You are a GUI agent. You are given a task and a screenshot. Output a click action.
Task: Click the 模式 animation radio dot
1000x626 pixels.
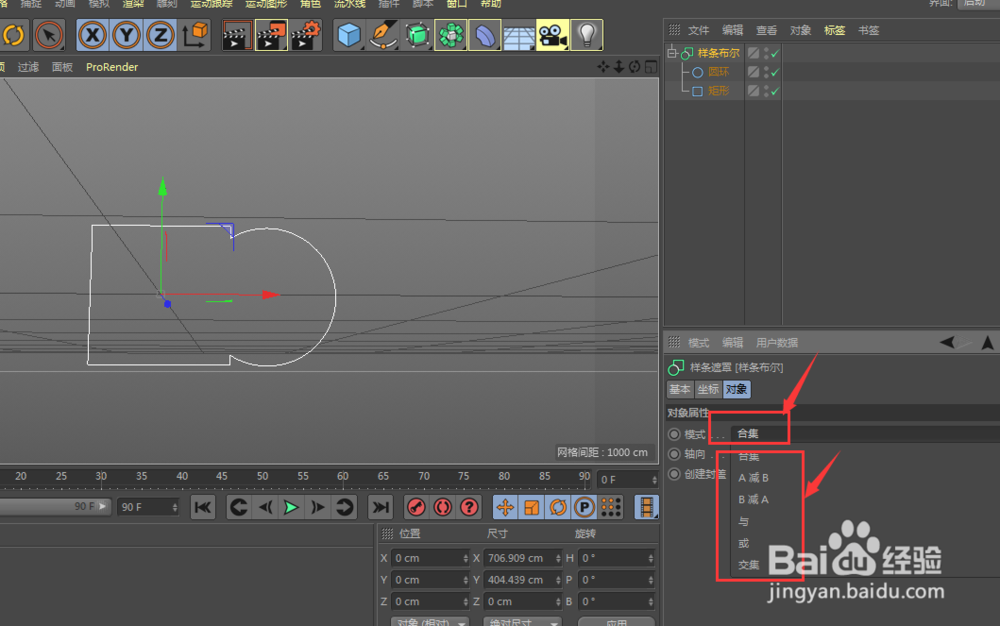[x=674, y=434]
